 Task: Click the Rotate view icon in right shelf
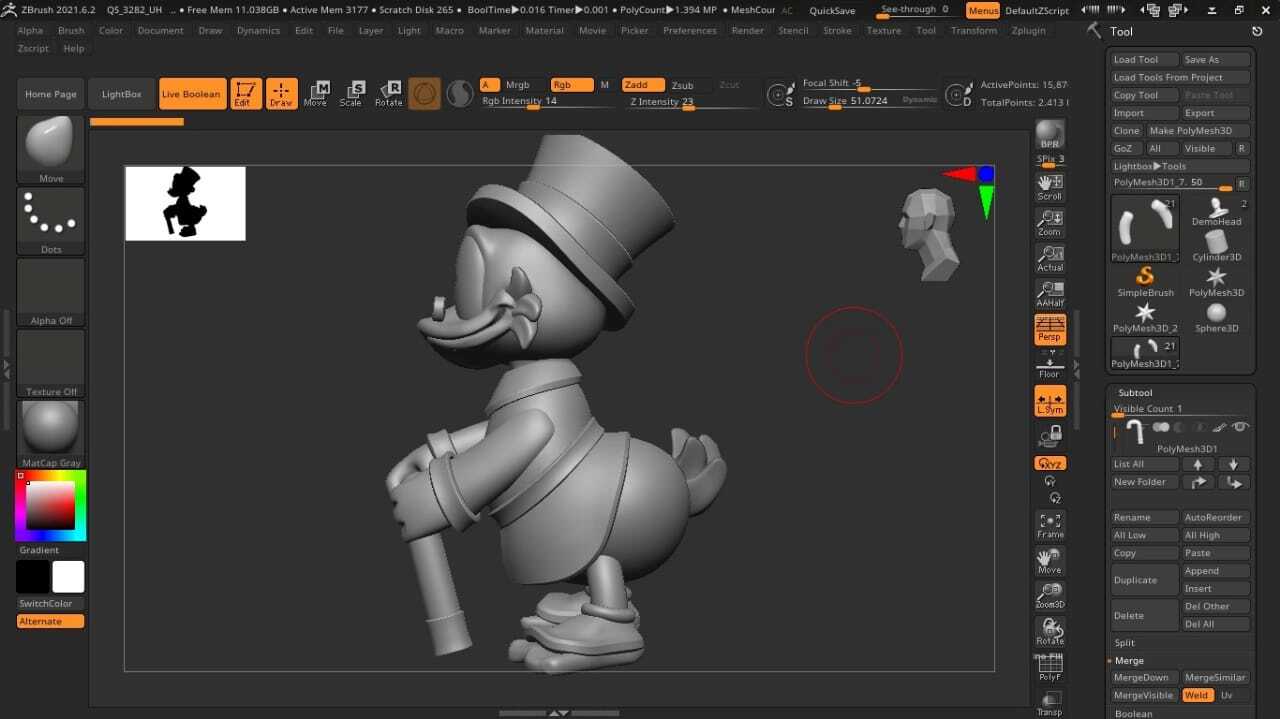tap(1050, 632)
